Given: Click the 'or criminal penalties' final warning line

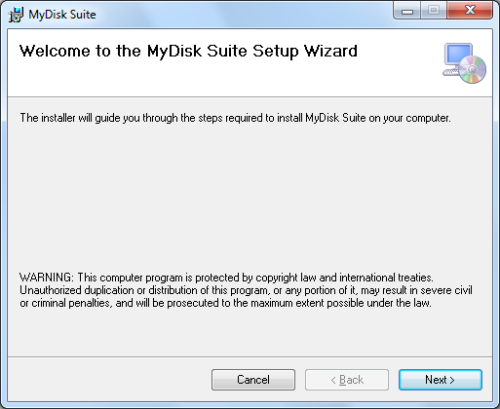Looking at the screenshot, I should click(x=225, y=303).
